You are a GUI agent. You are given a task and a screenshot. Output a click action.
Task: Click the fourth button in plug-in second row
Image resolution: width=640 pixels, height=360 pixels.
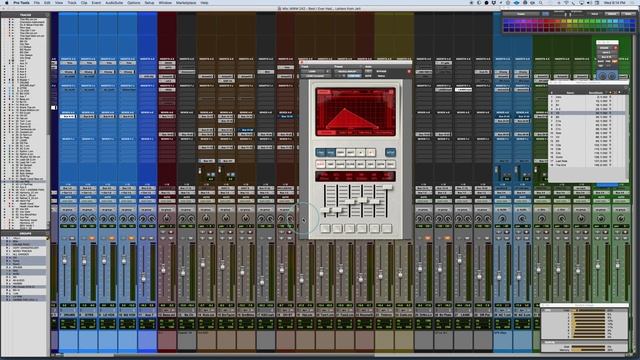pyautogui.click(x=351, y=164)
